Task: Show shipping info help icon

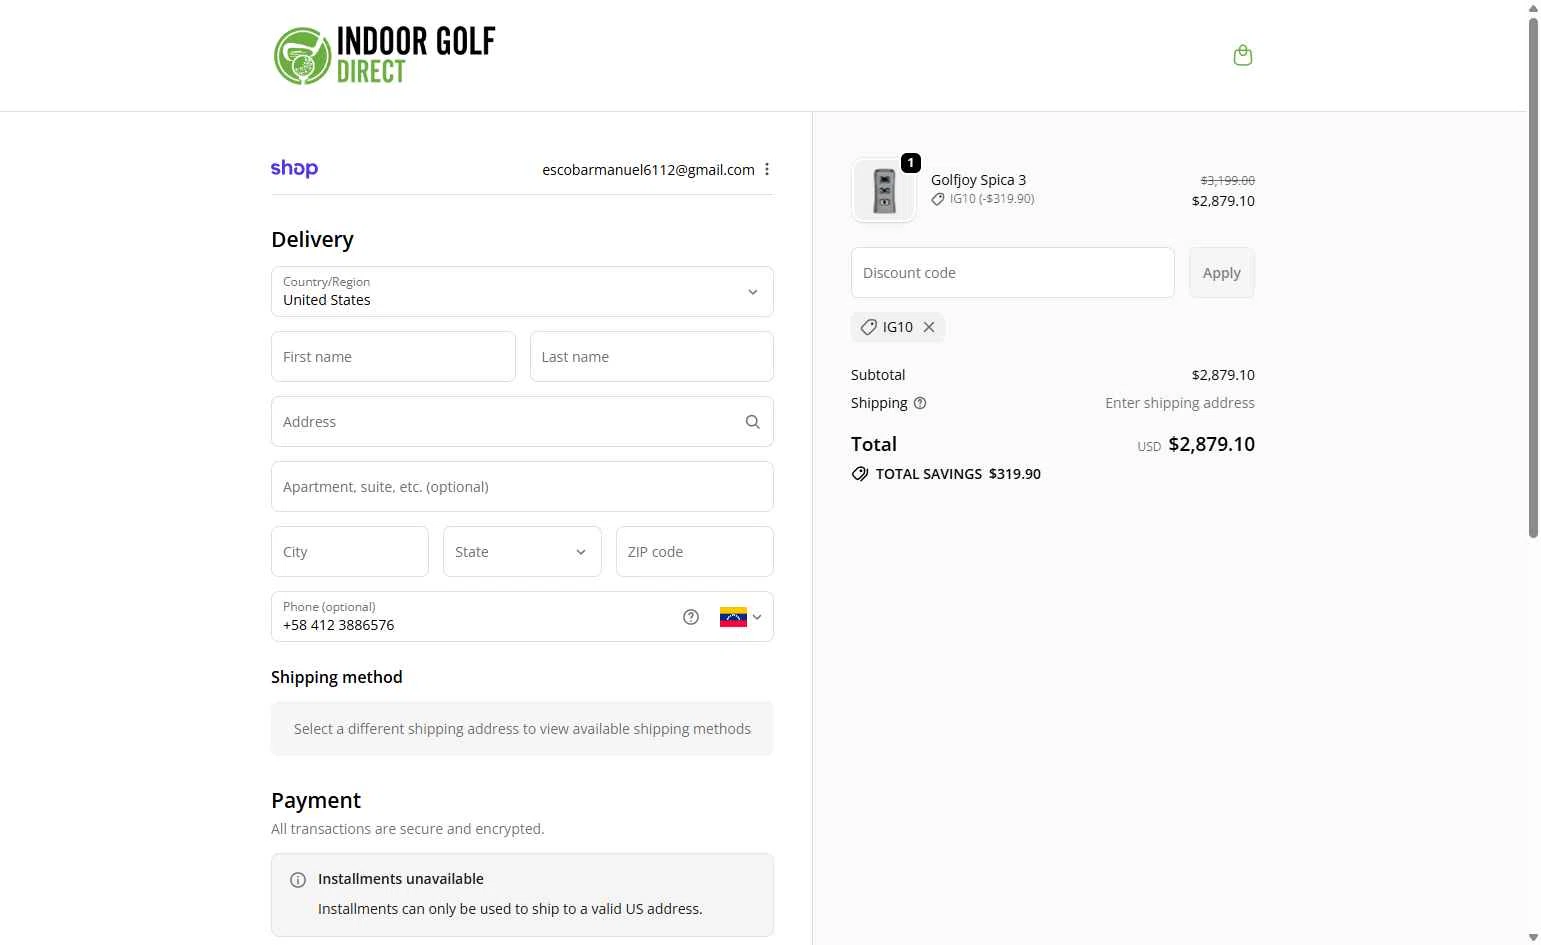Action: (920, 403)
